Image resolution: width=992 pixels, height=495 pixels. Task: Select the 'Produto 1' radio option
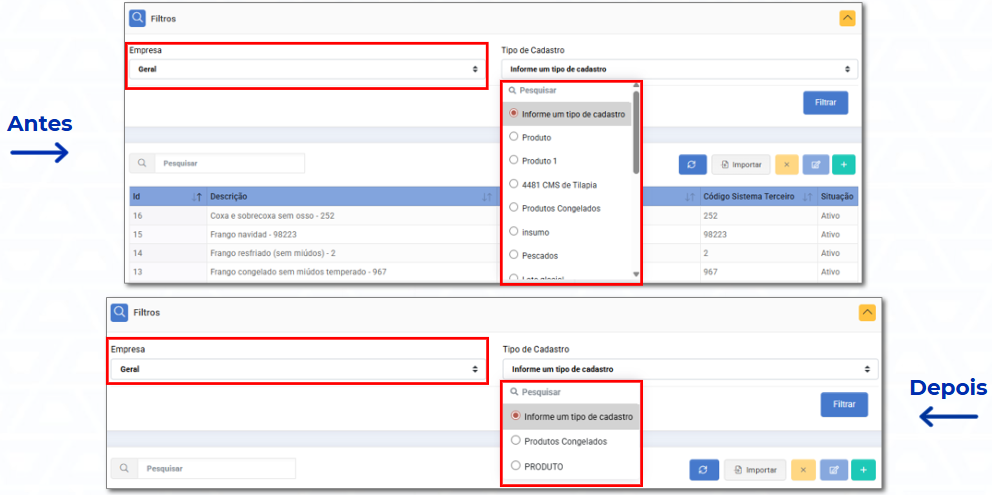tap(514, 160)
